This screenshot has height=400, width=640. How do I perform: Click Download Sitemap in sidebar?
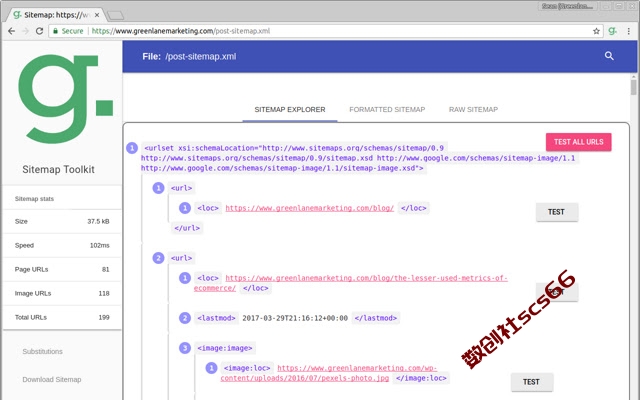pos(52,380)
